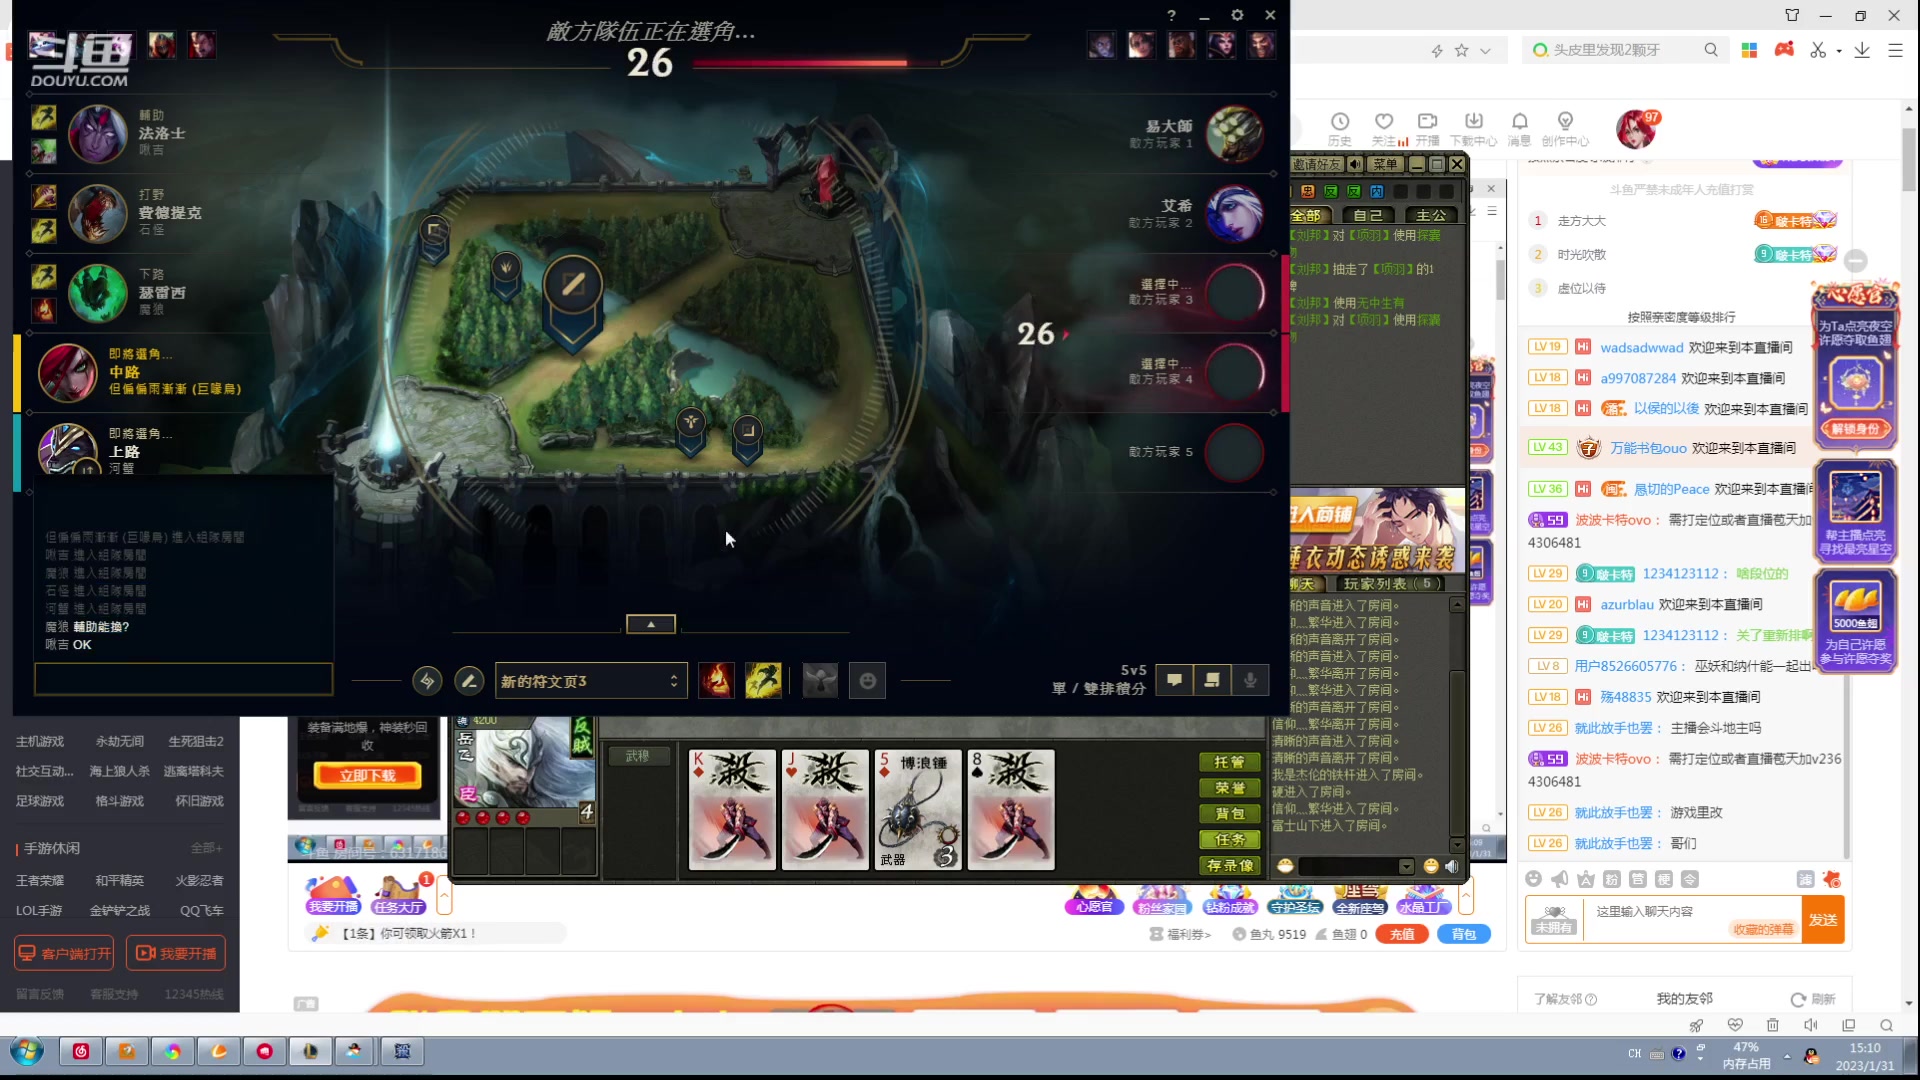The width and height of the screenshot is (1920, 1080).
Task: Open 任务 in the card game window
Action: click(x=1229, y=840)
